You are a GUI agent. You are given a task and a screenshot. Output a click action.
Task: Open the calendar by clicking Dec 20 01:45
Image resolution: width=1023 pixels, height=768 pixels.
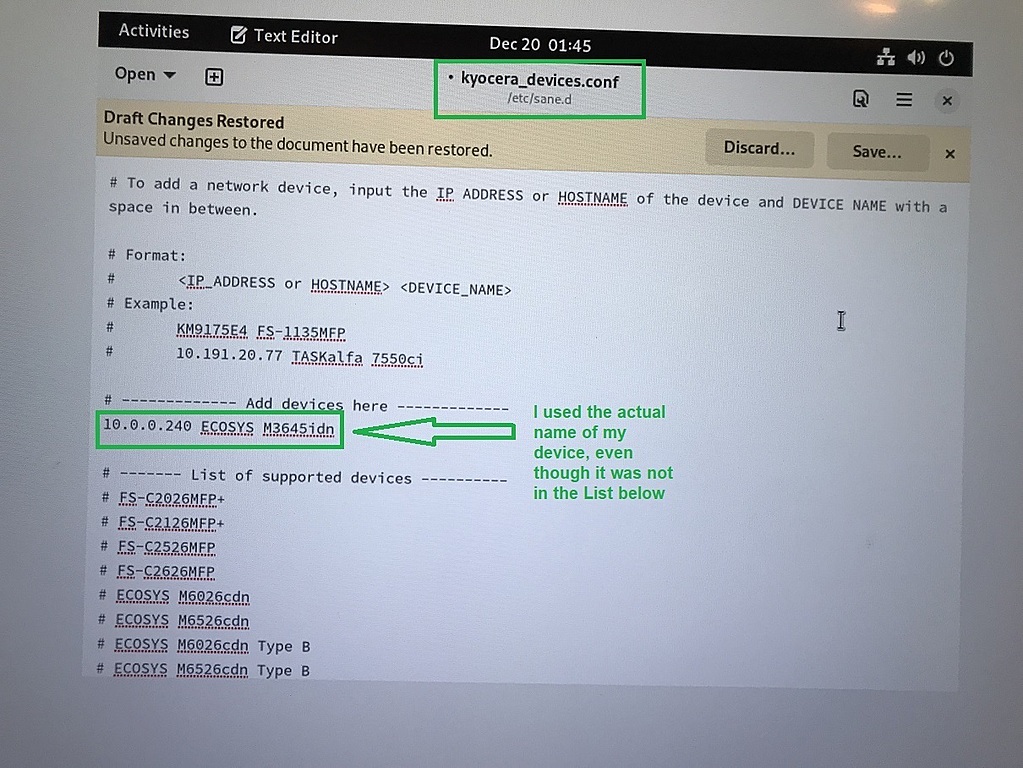coord(539,44)
